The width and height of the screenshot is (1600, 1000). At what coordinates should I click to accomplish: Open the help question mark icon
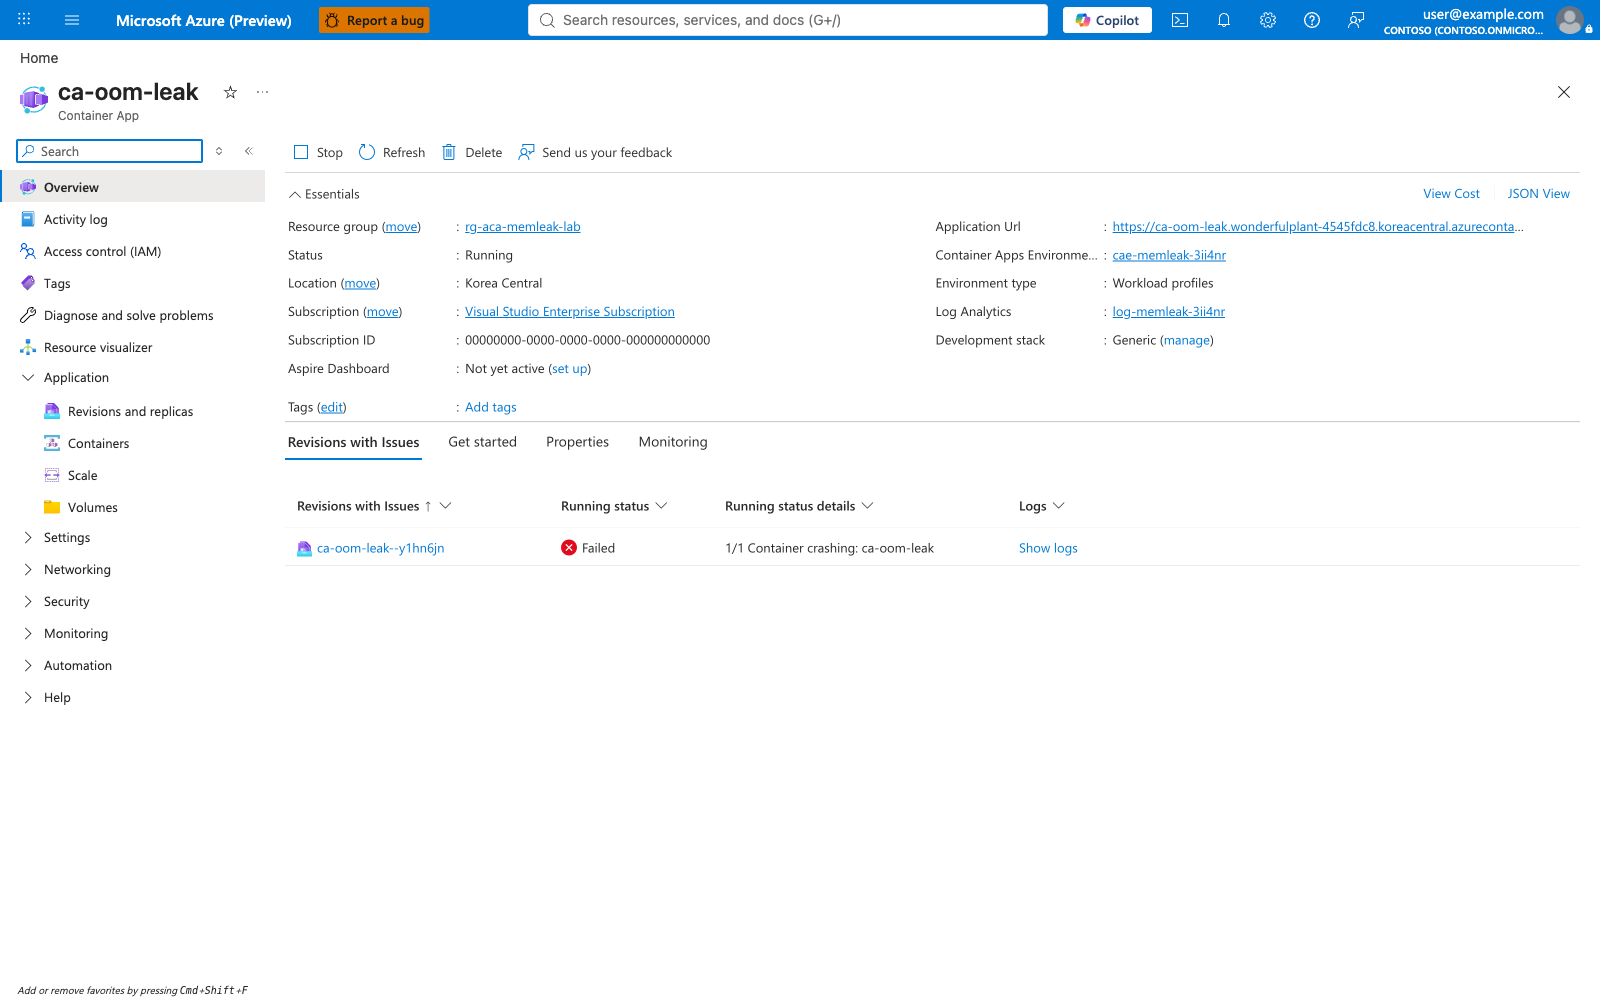click(1312, 20)
